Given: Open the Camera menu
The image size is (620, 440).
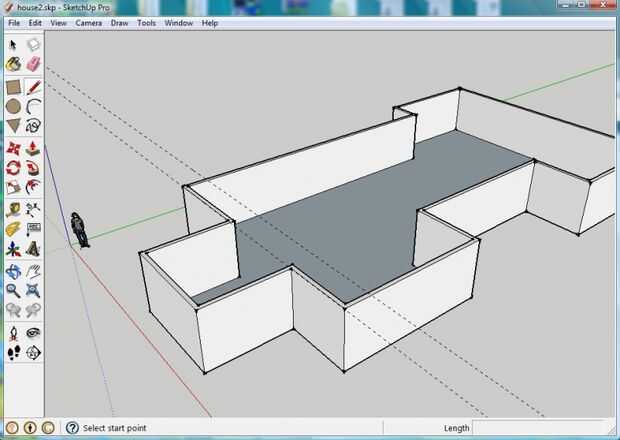Looking at the screenshot, I should (x=89, y=23).
